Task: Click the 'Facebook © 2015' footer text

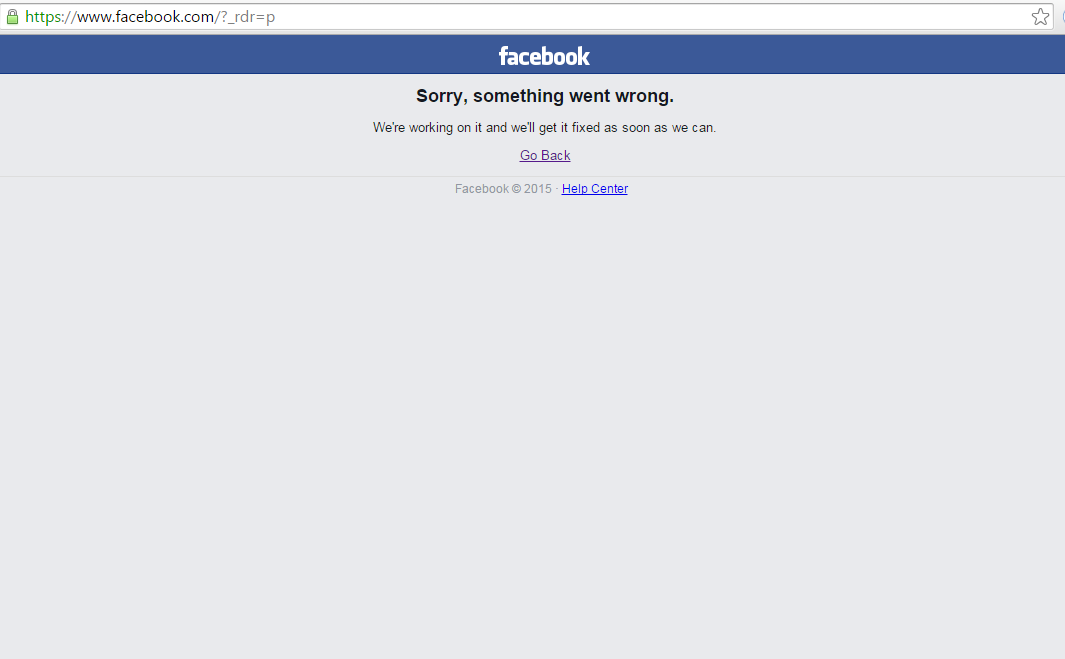Action: tap(503, 189)
